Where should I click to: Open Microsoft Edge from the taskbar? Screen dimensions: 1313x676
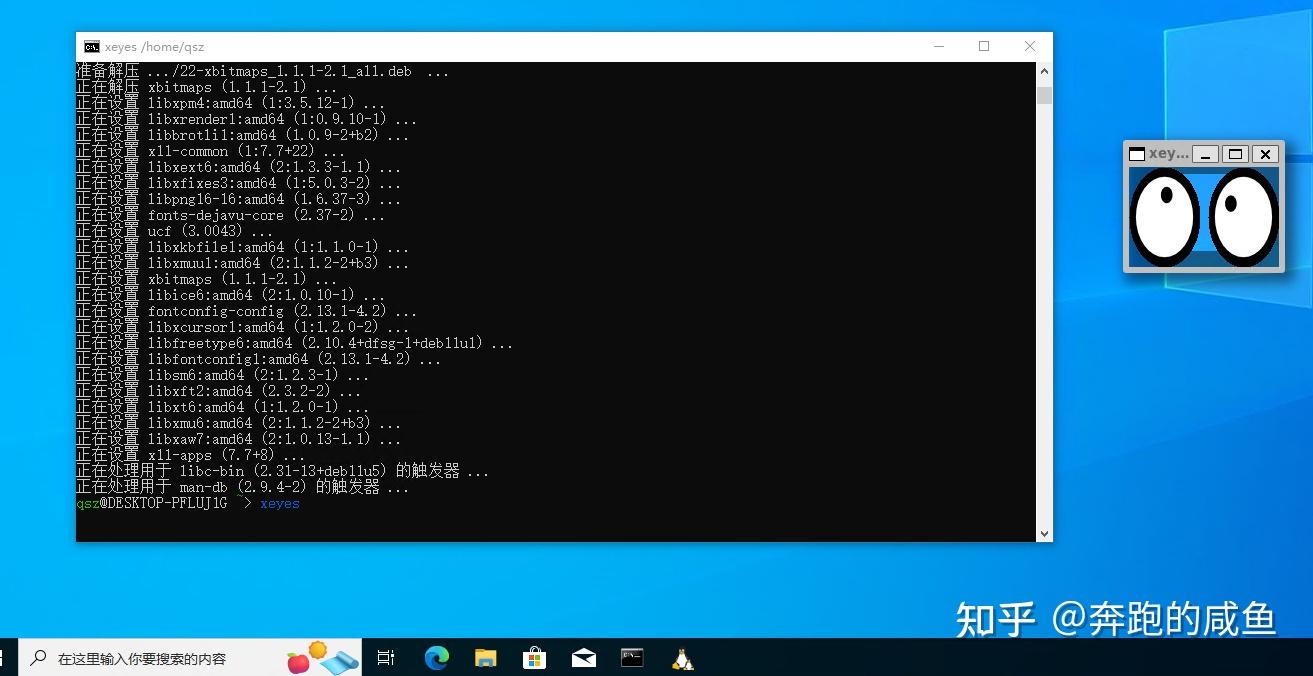[436, 657]
